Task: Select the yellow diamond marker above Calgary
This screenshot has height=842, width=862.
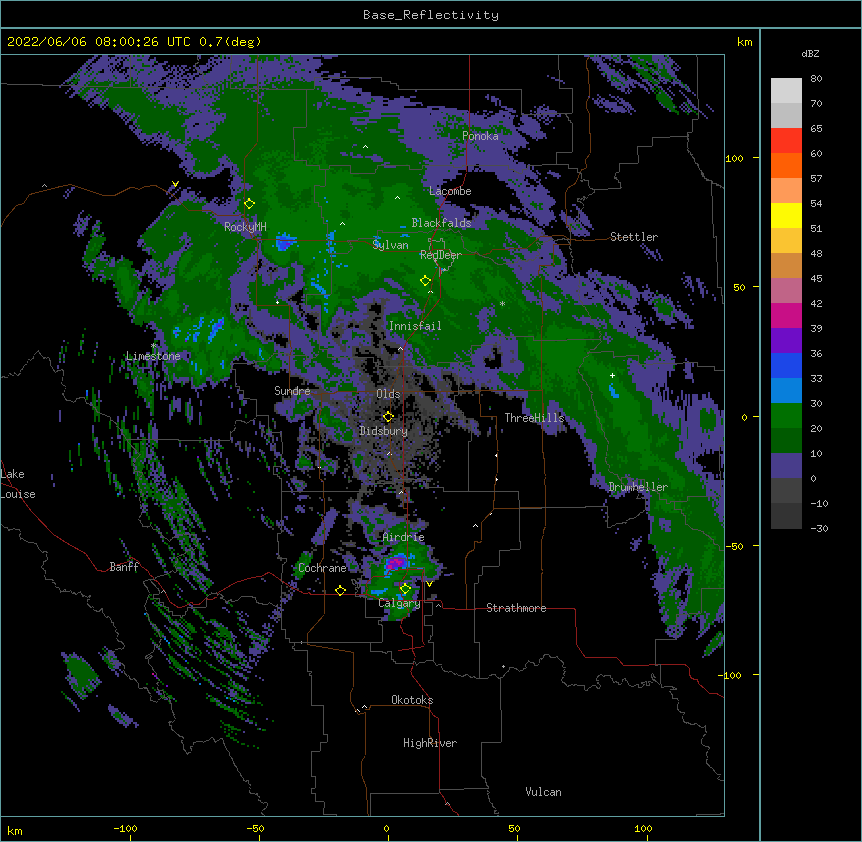Action: point(405,589)
